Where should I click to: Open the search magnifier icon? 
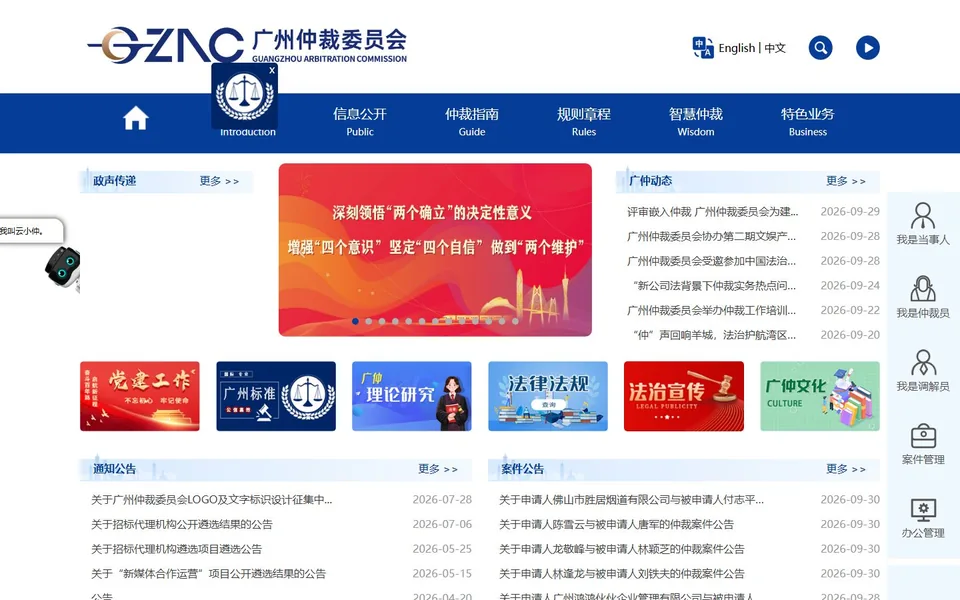(x=820, y=48)
